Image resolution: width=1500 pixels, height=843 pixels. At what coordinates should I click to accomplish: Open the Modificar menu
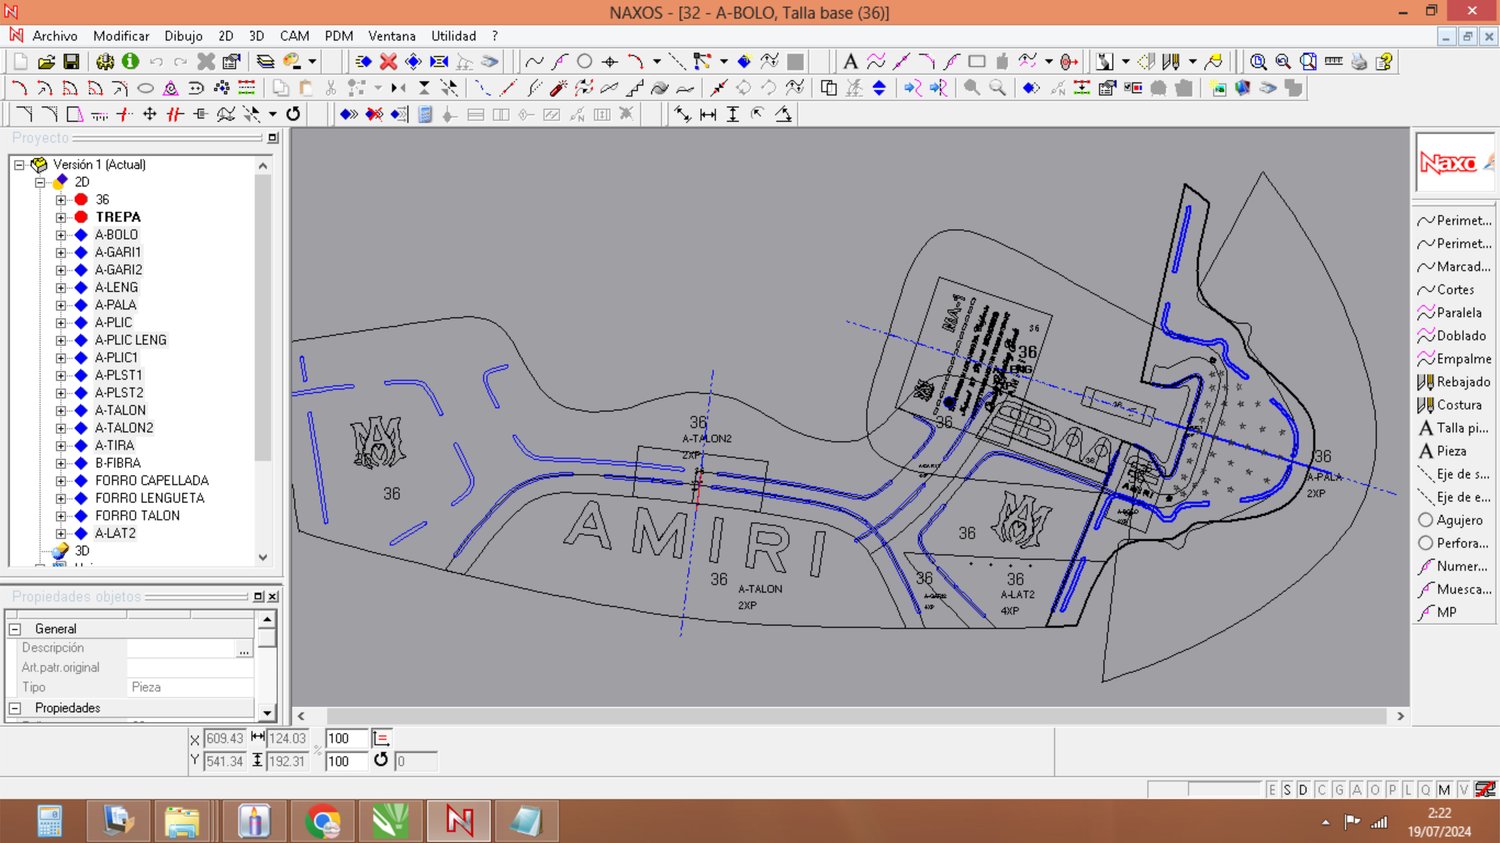point(121,36)
